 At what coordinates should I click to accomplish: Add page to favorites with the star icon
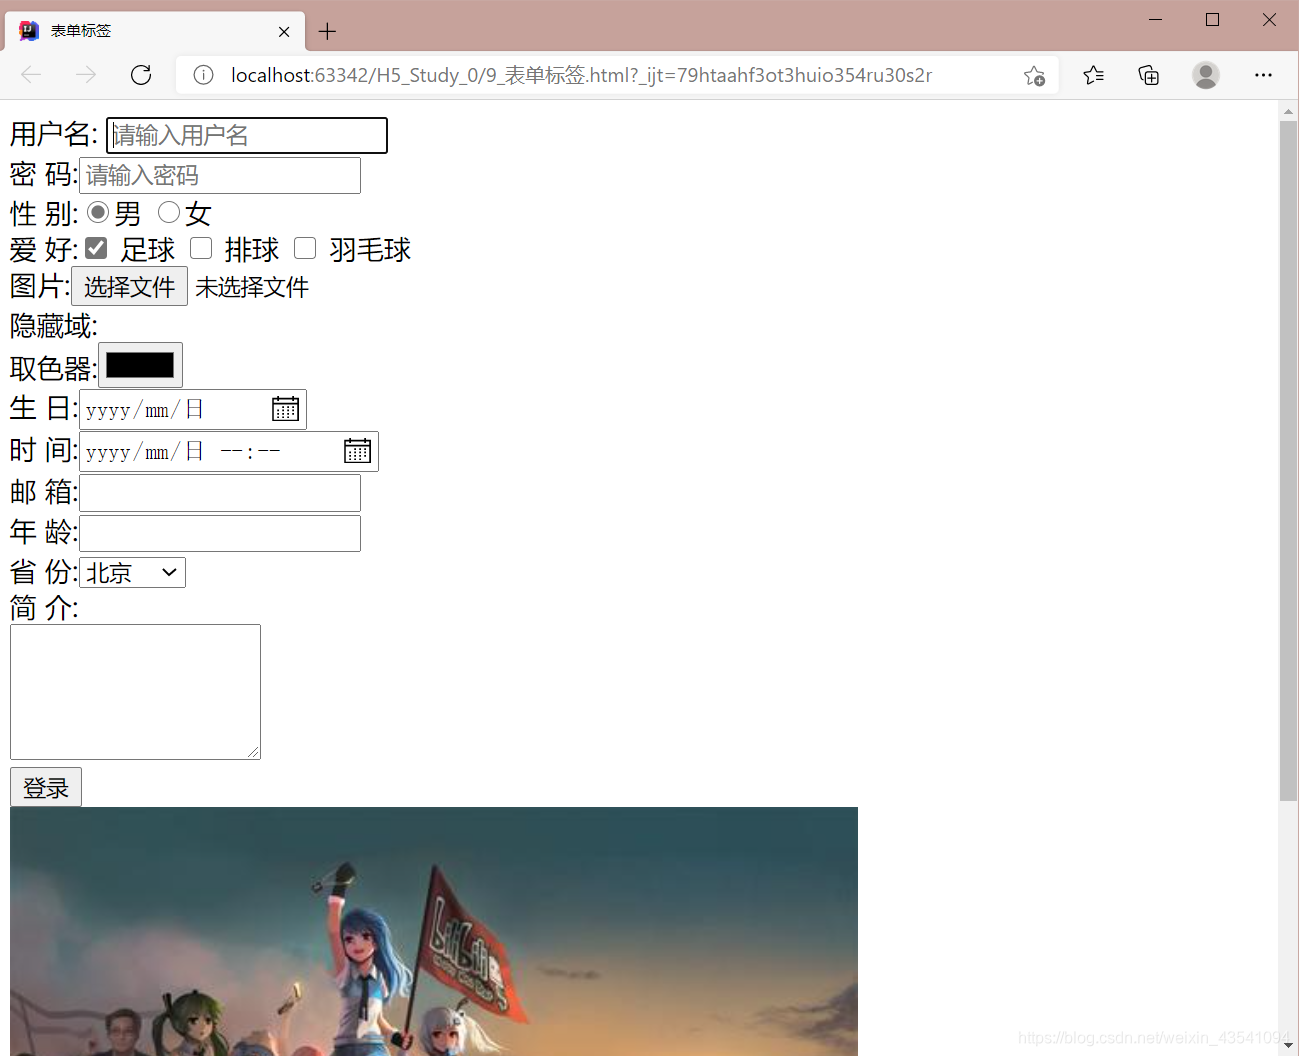[1034, 75]
